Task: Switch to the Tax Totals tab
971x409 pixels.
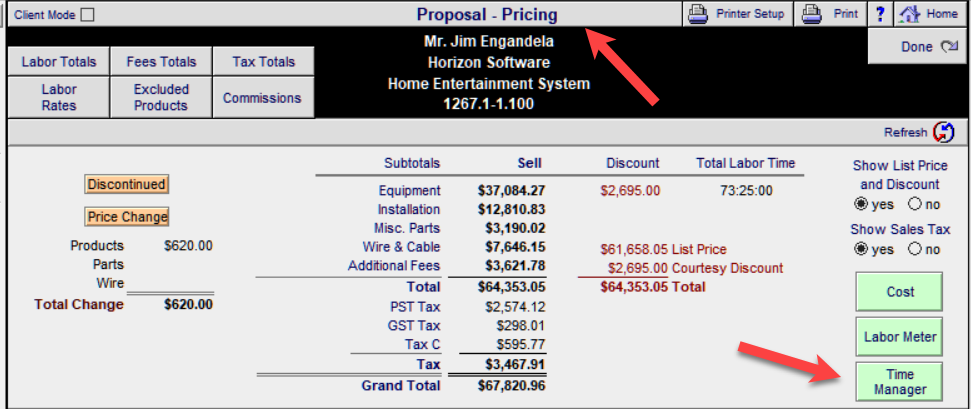Action: 263,62
